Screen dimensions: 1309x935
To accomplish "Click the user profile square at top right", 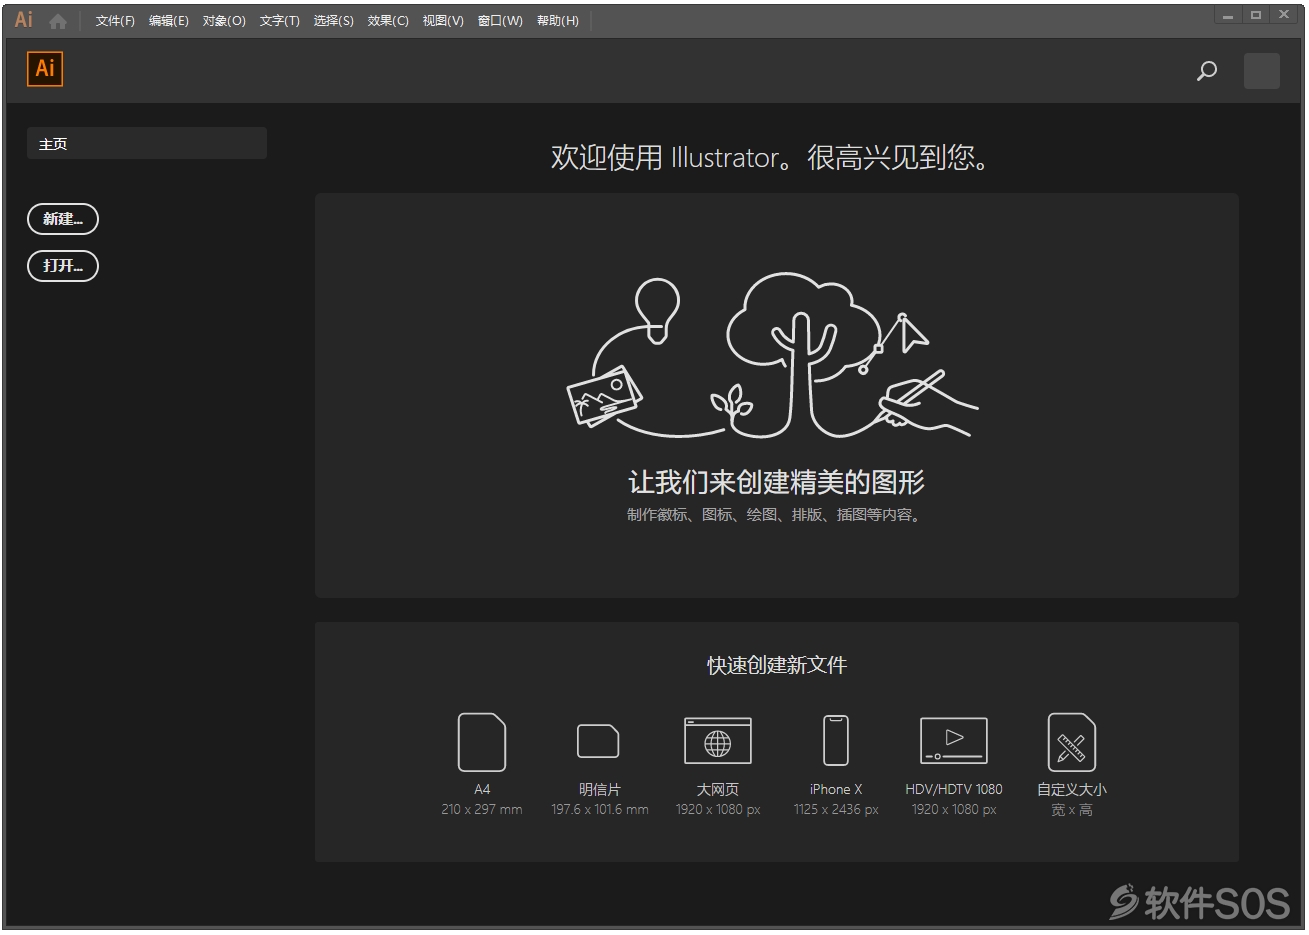I will (x=1262, y=71).
